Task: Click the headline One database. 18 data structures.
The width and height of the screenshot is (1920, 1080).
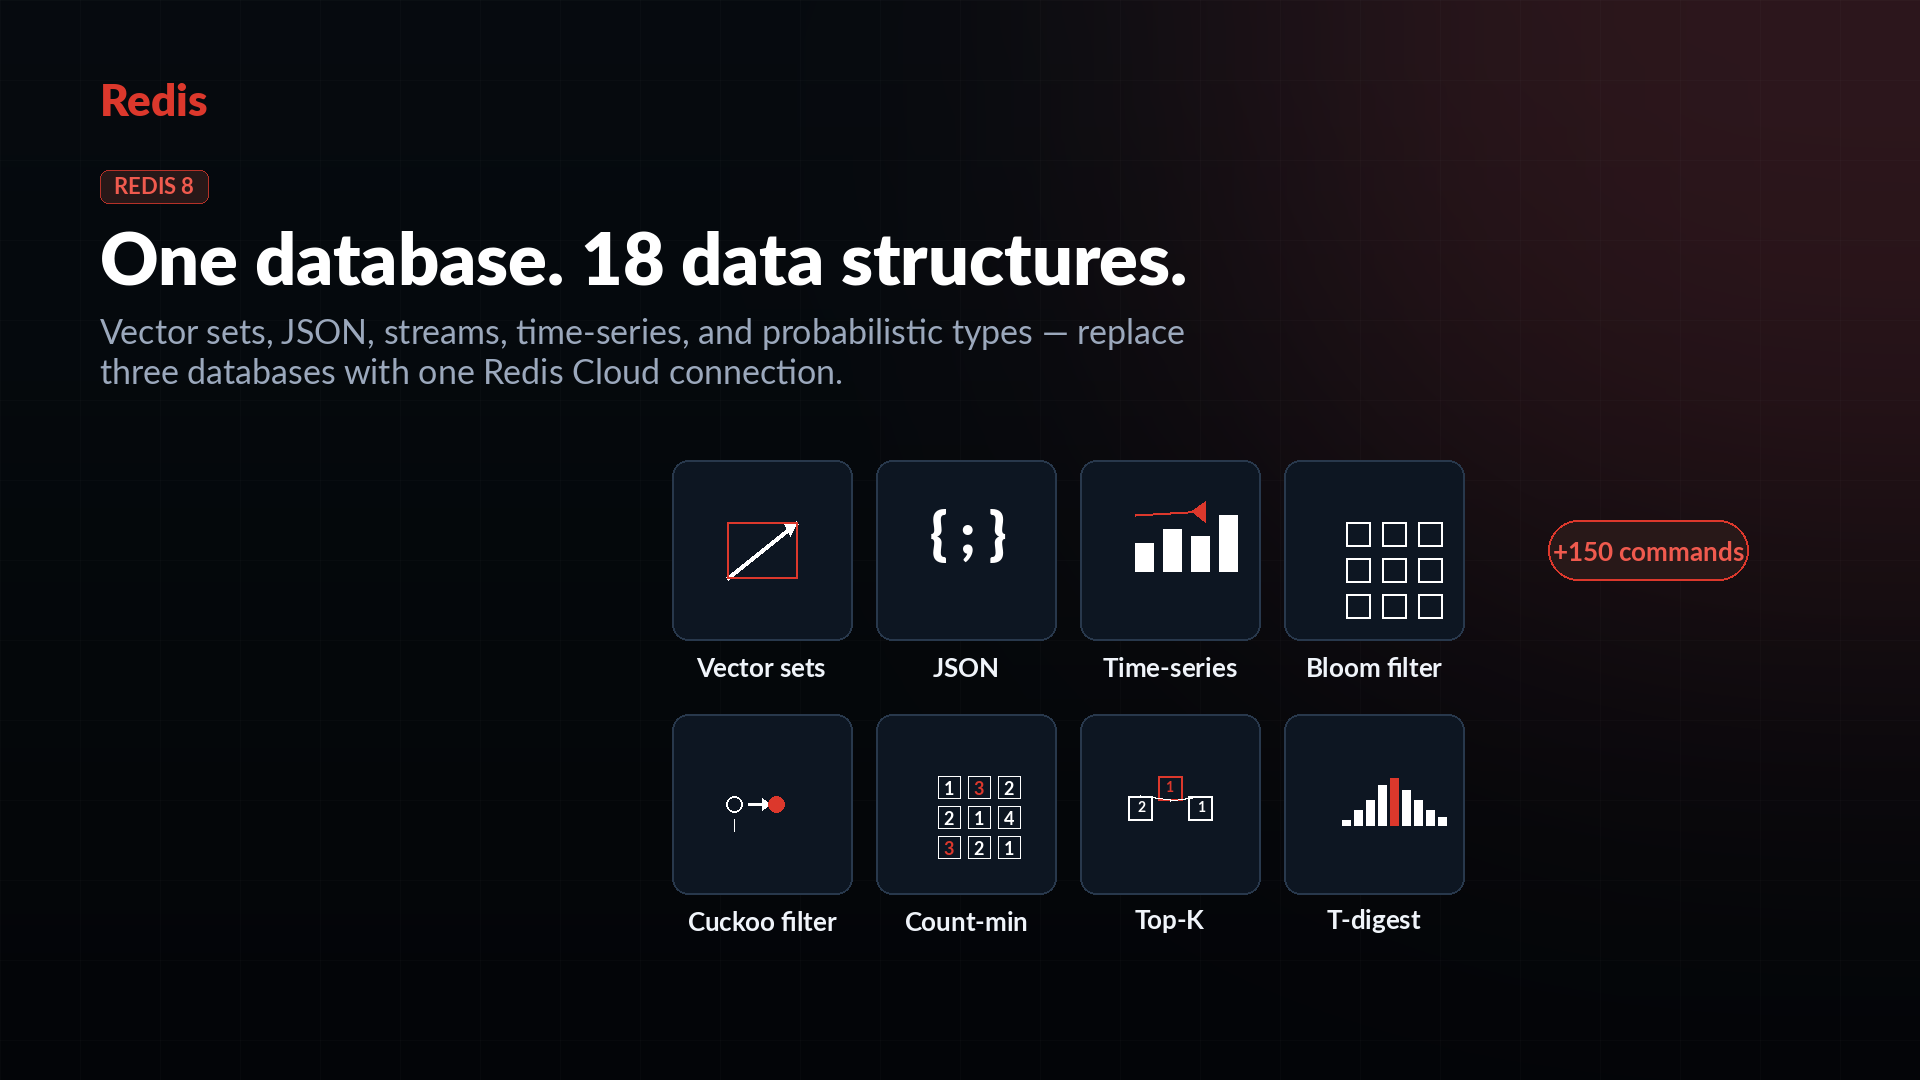Action: [643, 260]
